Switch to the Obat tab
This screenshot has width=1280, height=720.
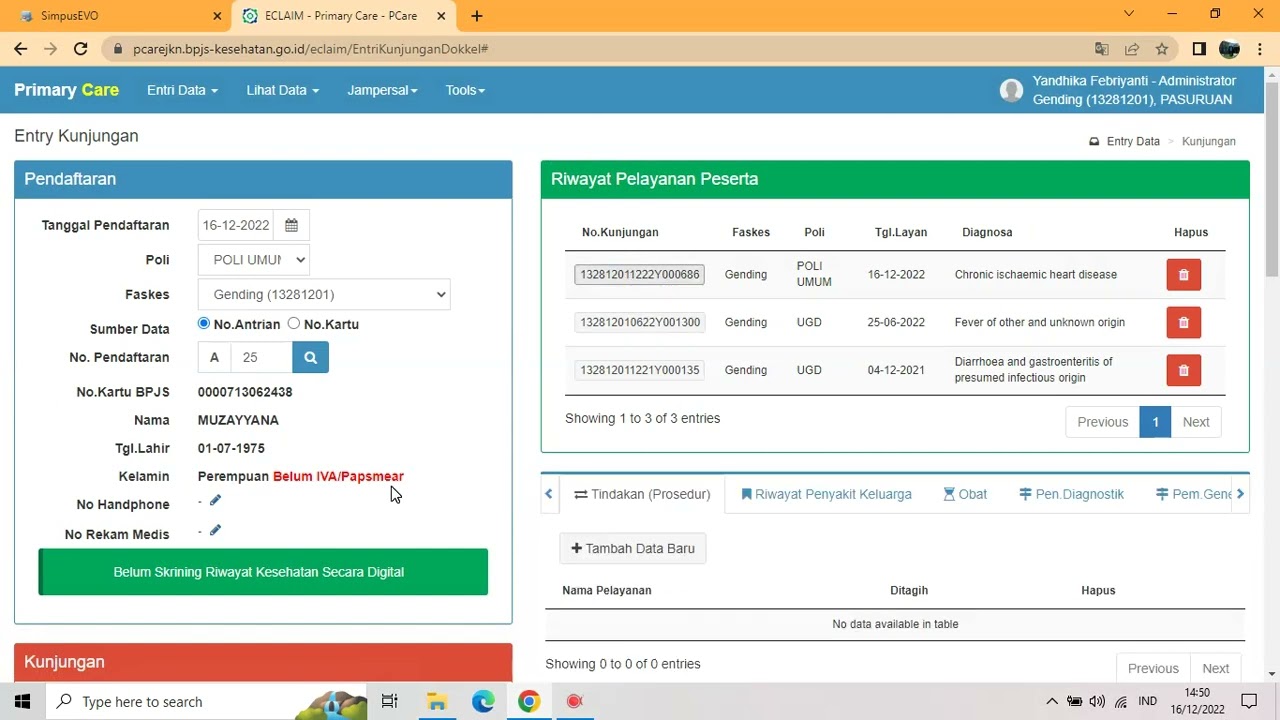pyautogui.click(x=965, y=494)
